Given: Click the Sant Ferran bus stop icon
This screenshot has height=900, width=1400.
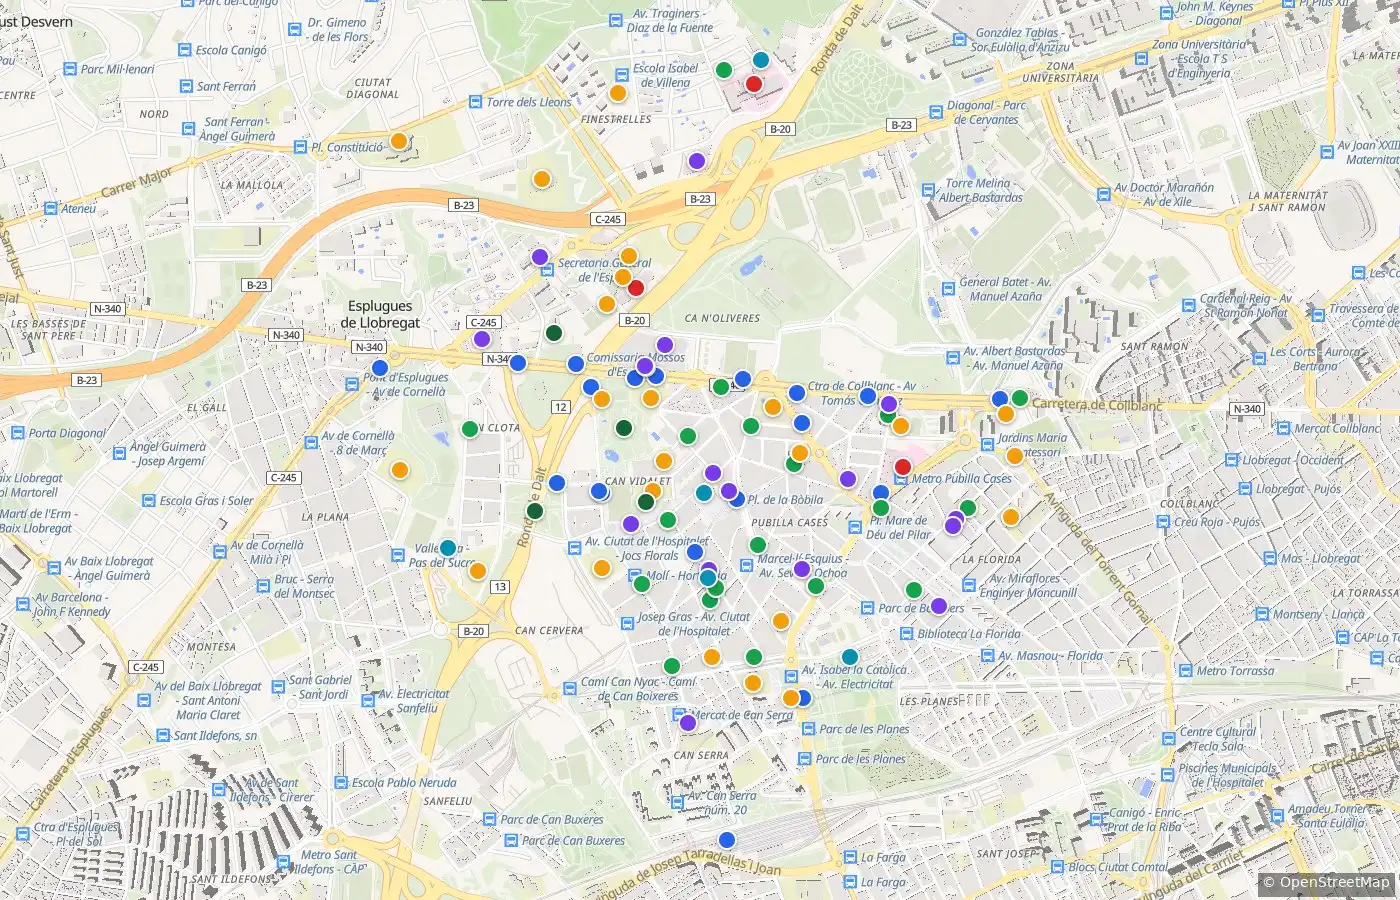Looking at the screenshot, I should point(186,86).
